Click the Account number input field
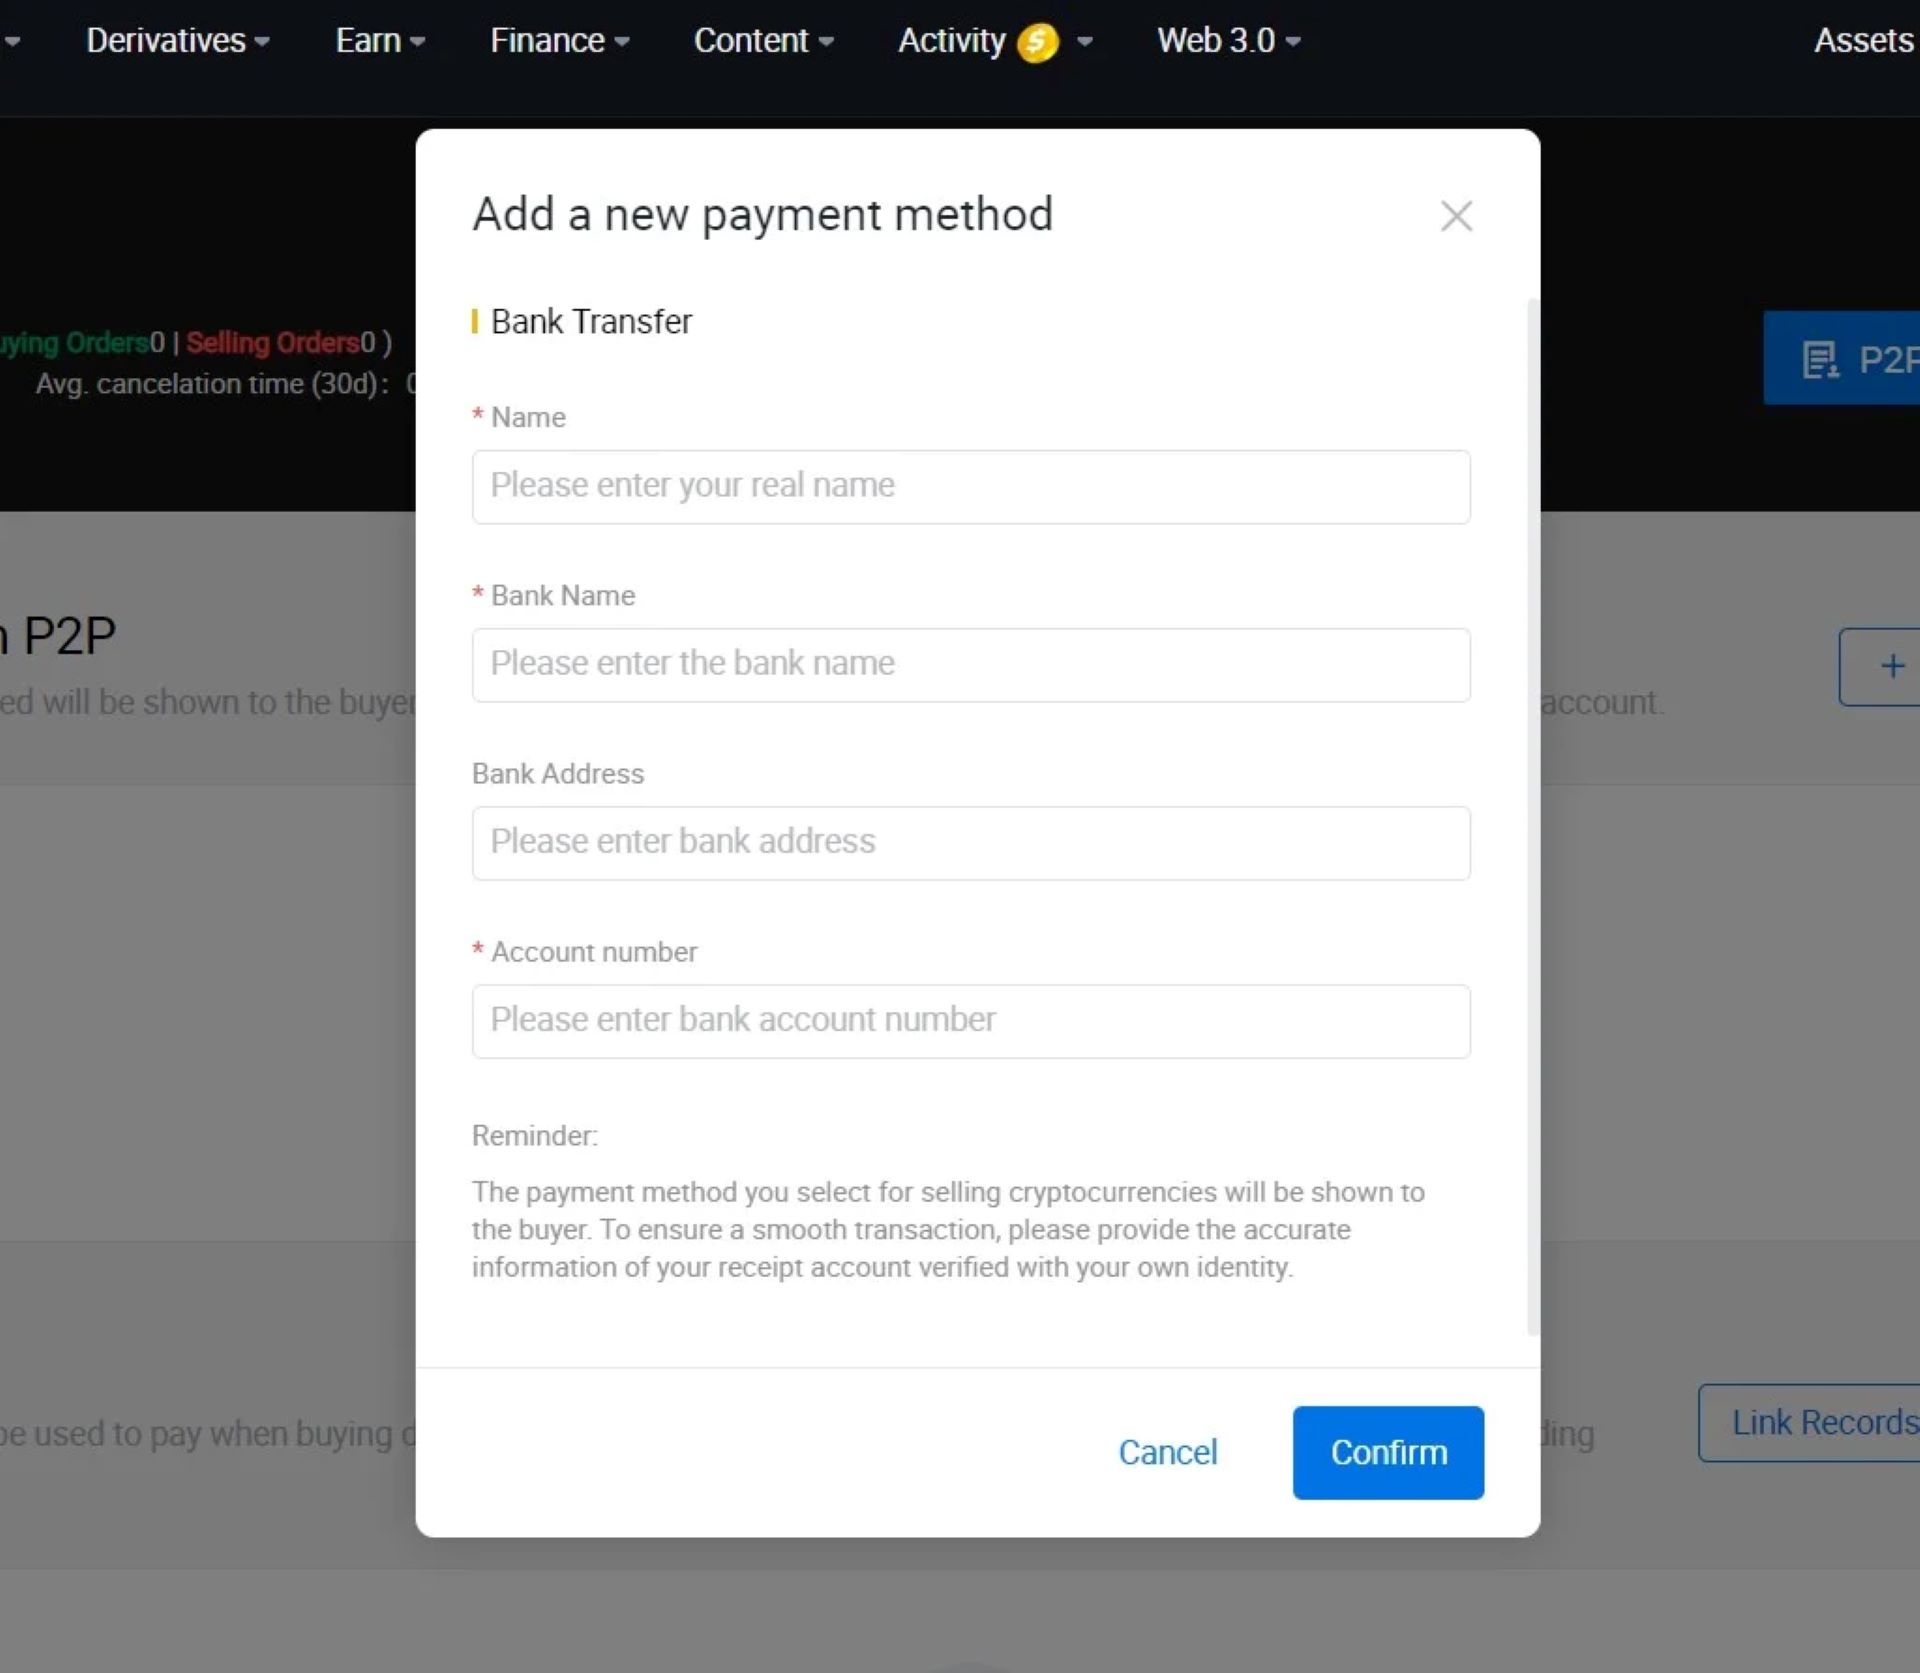The image size is (1920, 1673). [x=971, y=1021]
